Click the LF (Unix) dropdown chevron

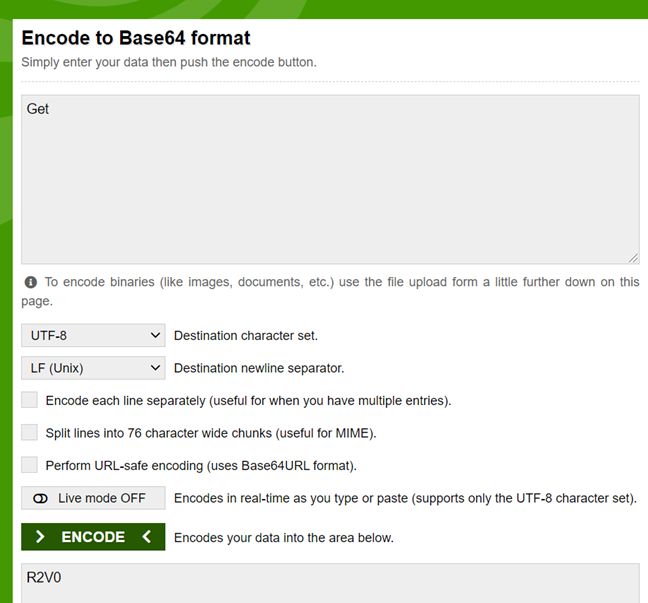[x=155, y=368]
